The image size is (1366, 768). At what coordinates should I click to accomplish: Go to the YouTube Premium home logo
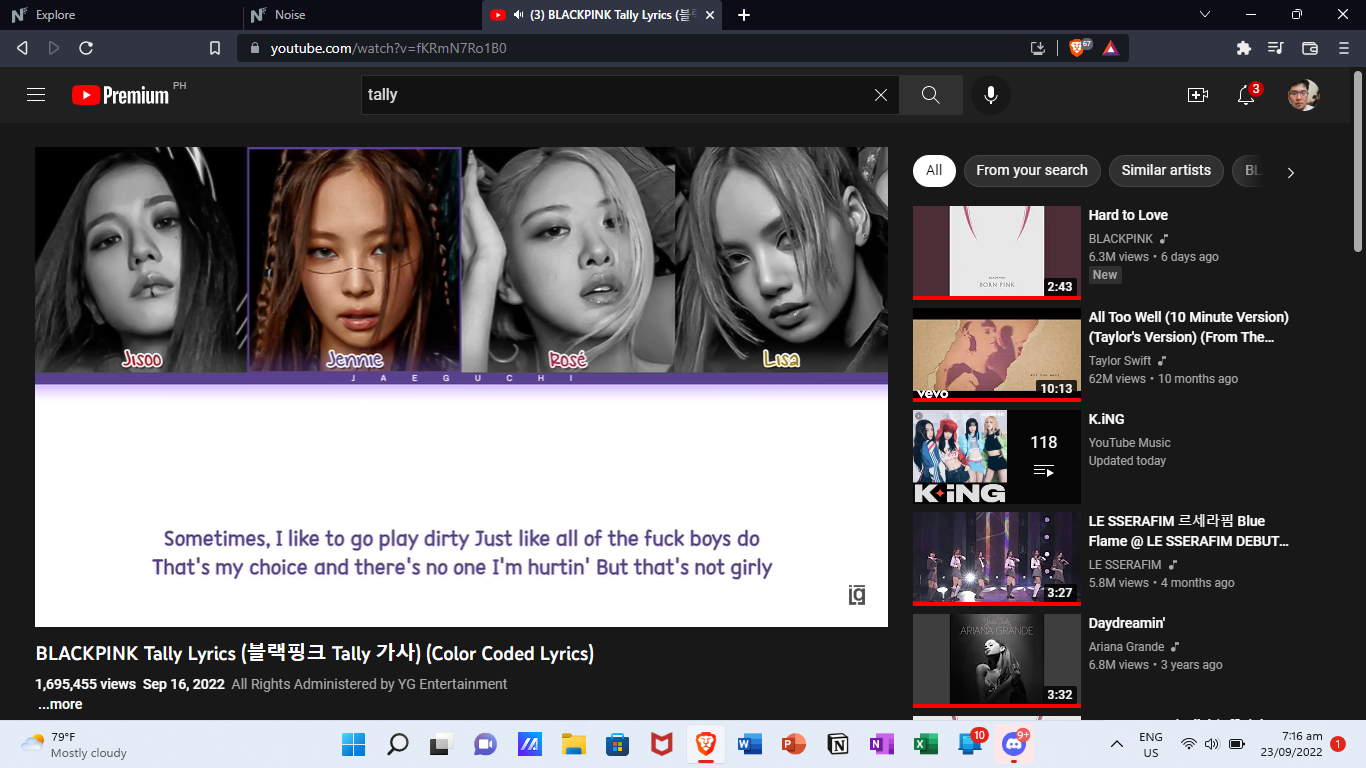121,95
